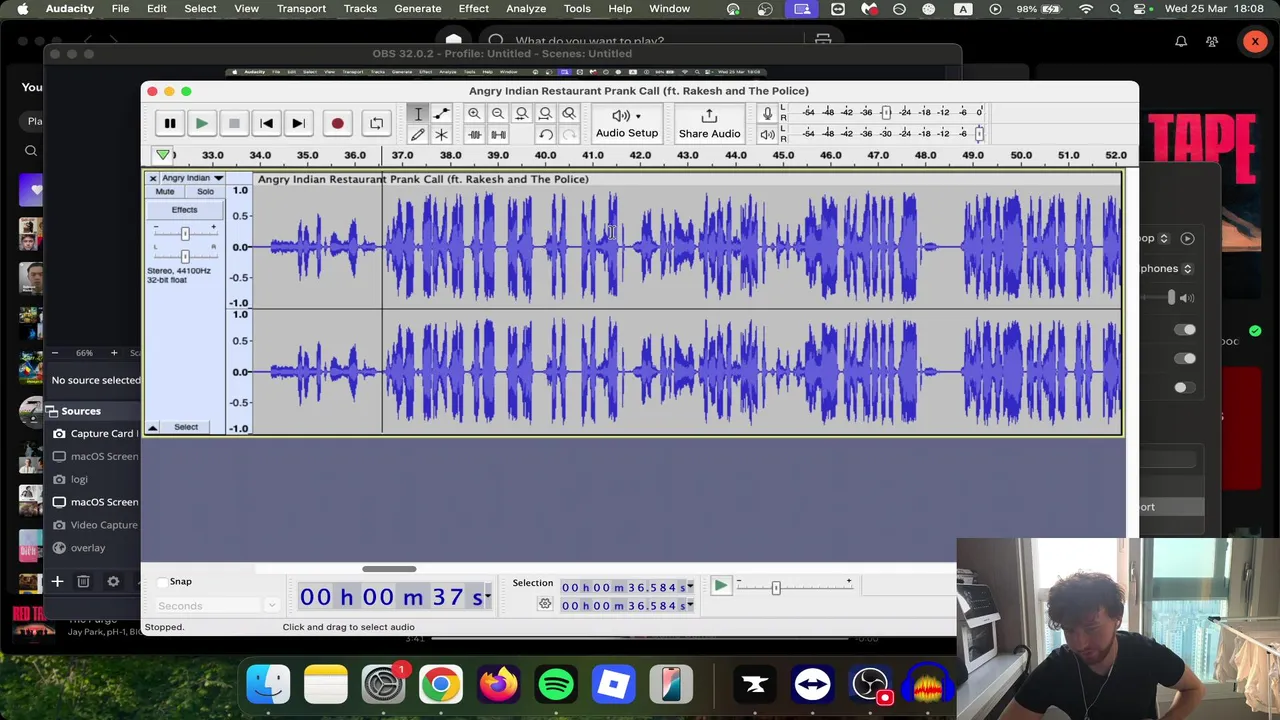The width and height of the screenshot is (1280, 720).
Task: Open Spotify from the Dock
Action: (x=556, y=685)
